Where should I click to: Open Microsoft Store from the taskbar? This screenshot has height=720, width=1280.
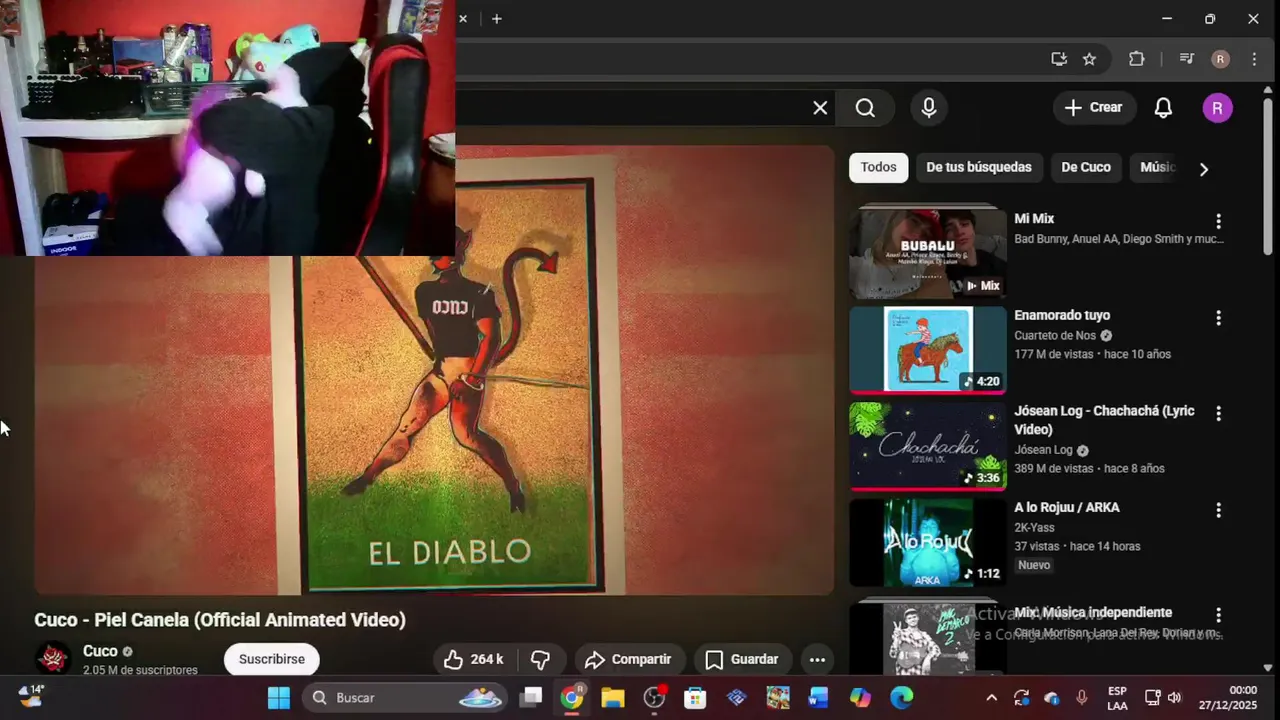click(x=695, y=698)
